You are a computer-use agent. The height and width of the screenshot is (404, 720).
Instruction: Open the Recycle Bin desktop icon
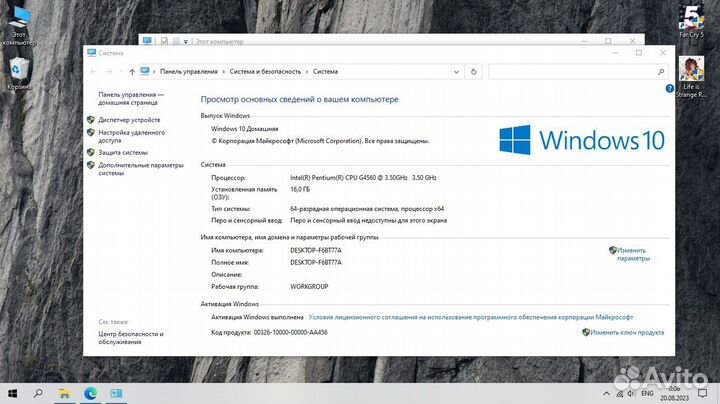coord(19,73)
